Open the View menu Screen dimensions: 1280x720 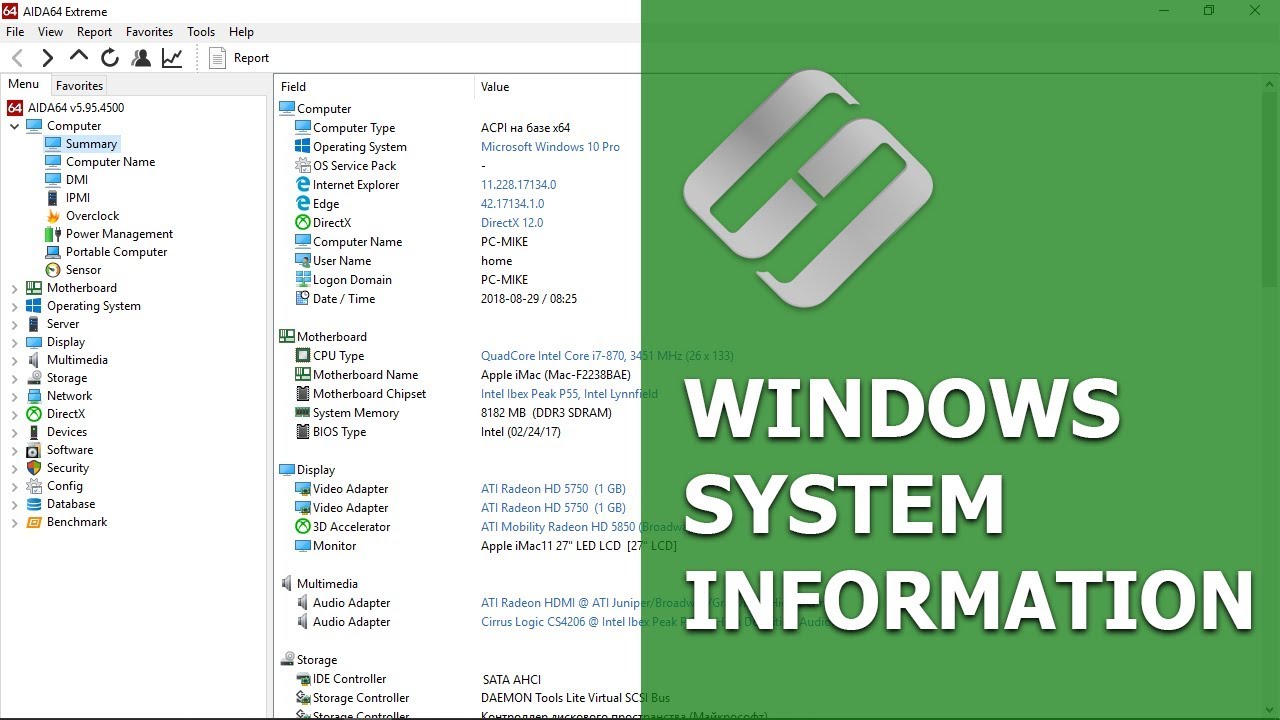pos(50,32)
